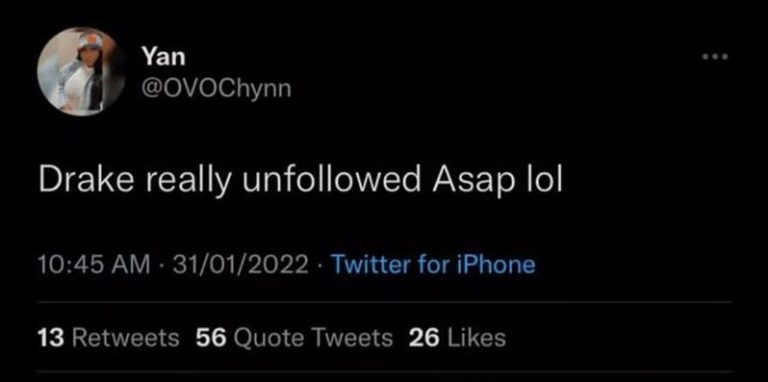Image resolution: width=768 pixels, height=382 pixels.
Task: Click the number 56 before Quote Tweets
Action: tap(211, 338)
